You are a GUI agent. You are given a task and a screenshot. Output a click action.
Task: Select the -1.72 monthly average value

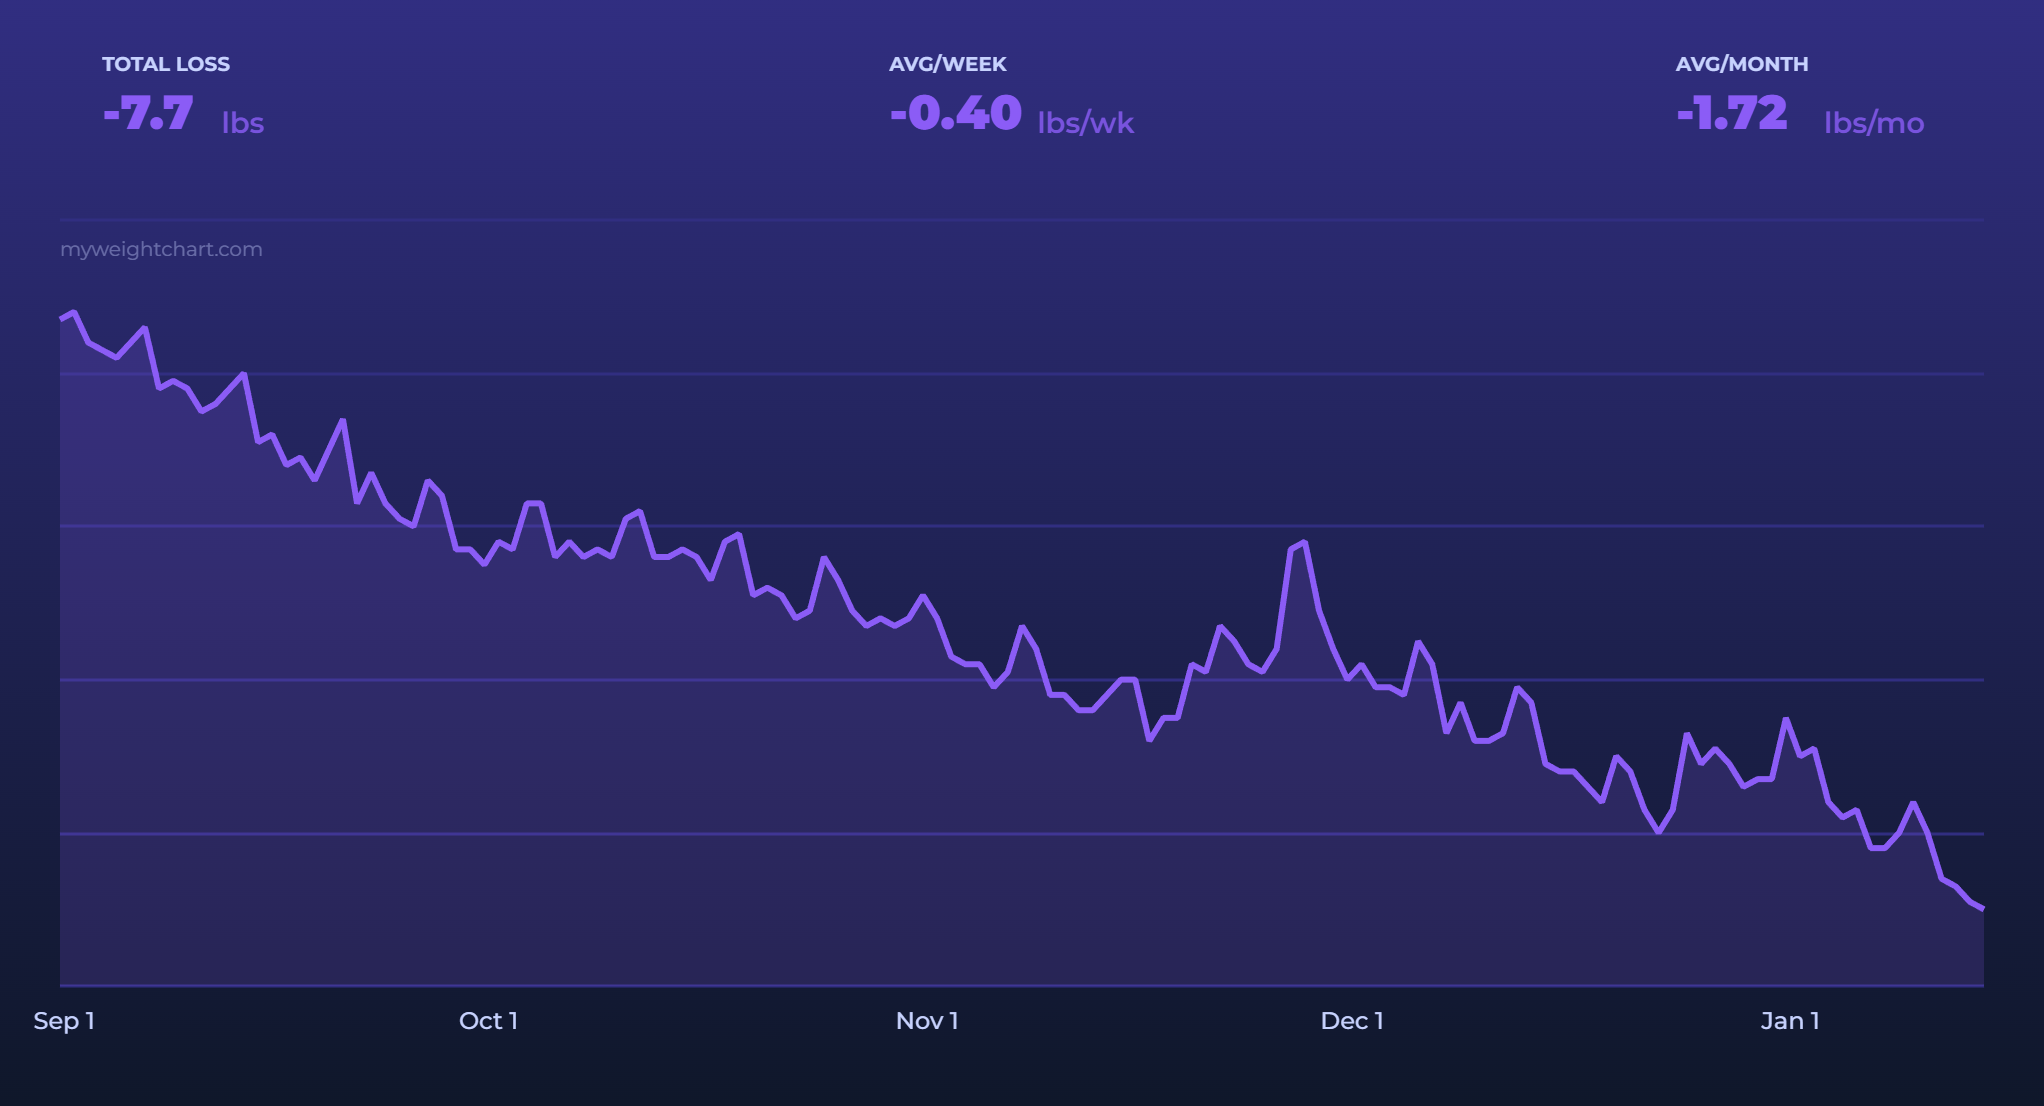[x=1731, y=113]
